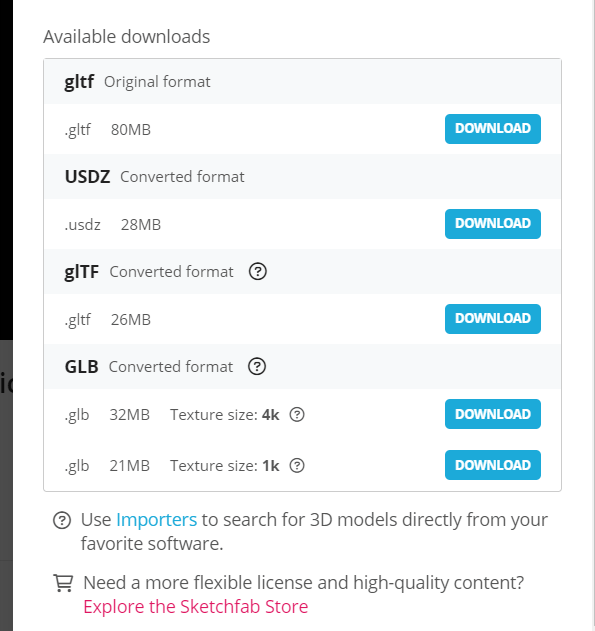Click the Available downloads heading
595x631 pixels.
127,37
